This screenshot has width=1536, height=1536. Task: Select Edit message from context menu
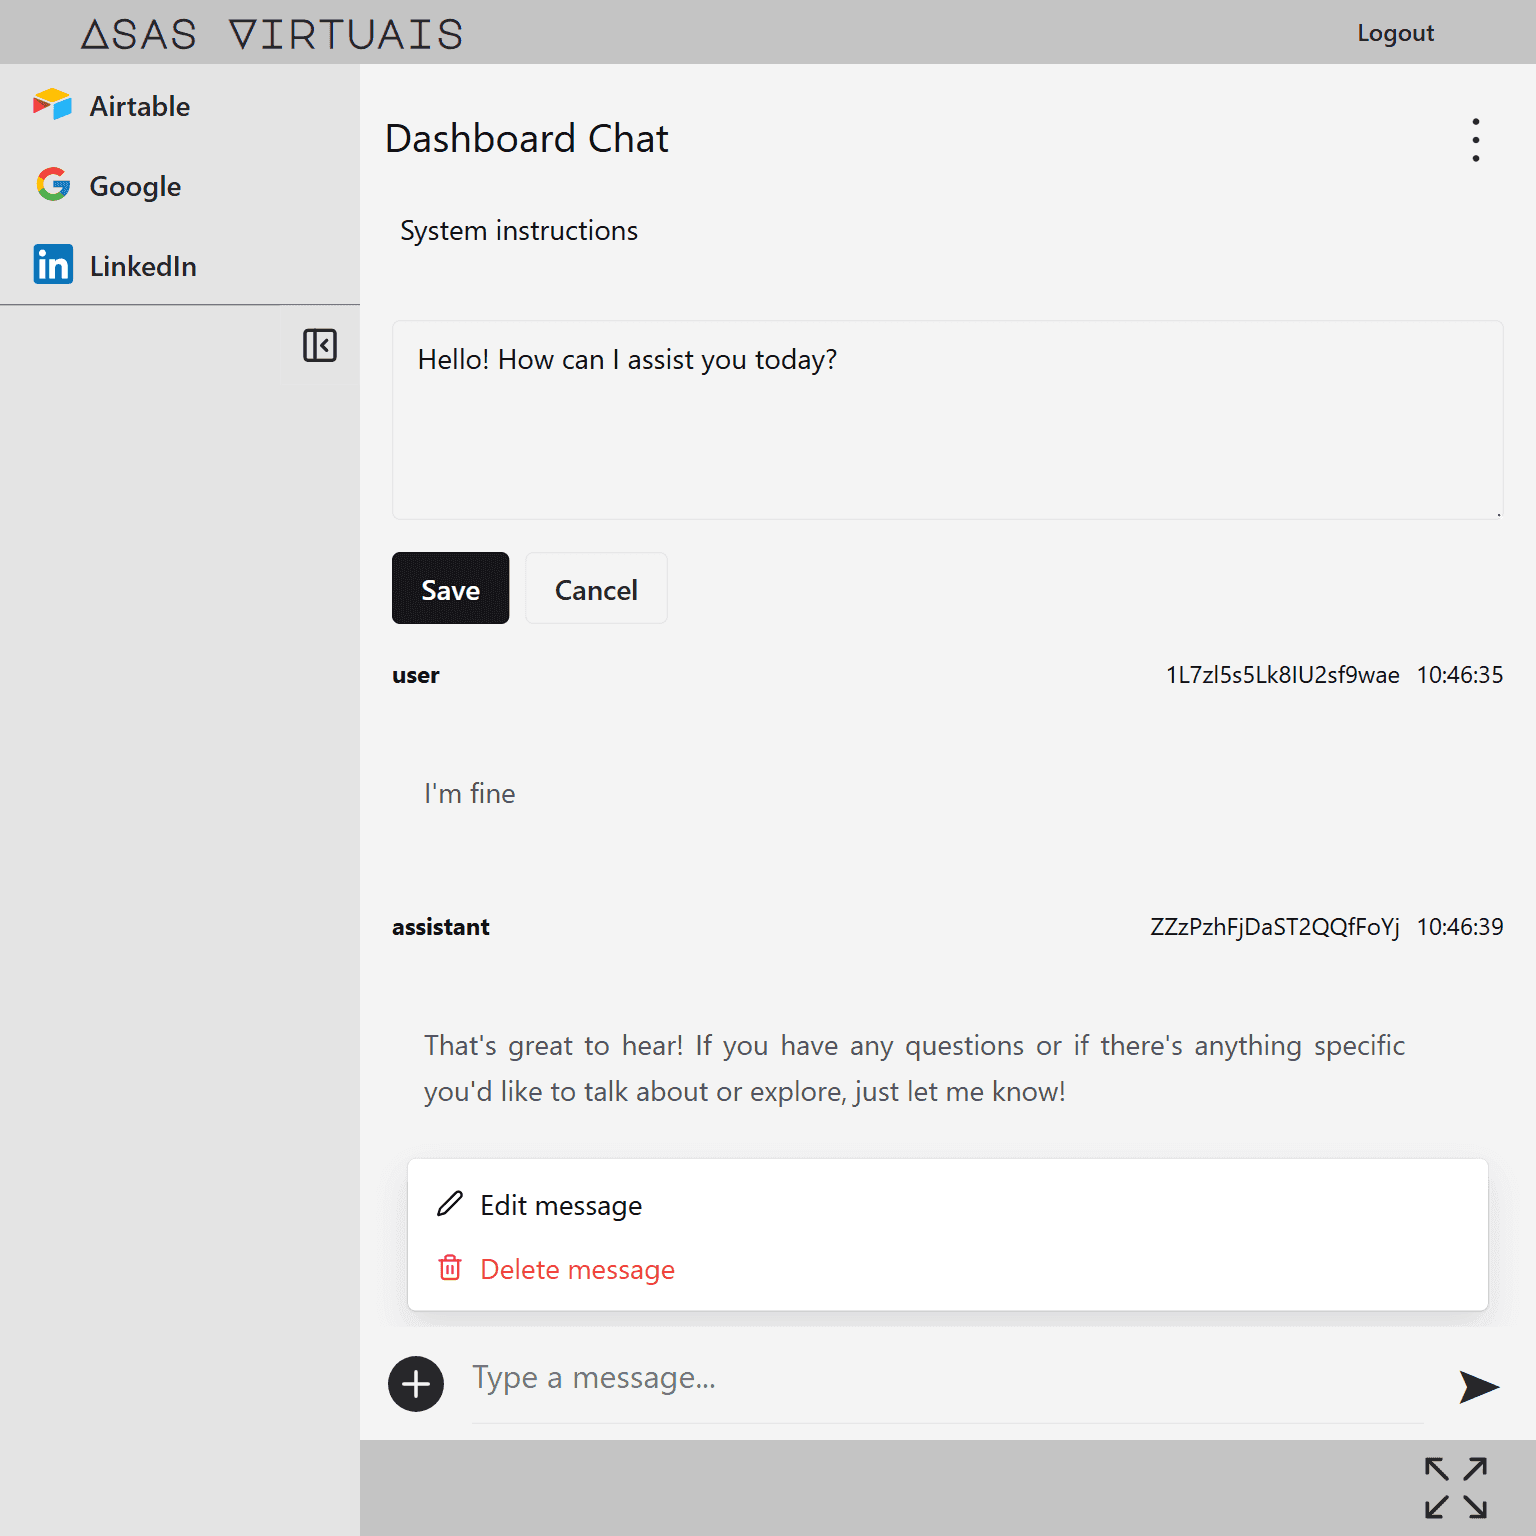pos(561,1206)
